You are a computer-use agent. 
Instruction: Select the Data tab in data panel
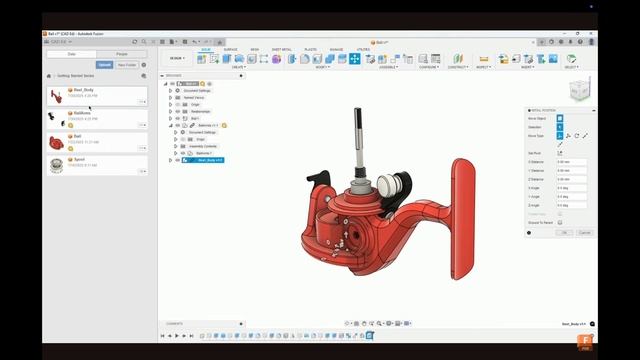click(x=71, y=54)
